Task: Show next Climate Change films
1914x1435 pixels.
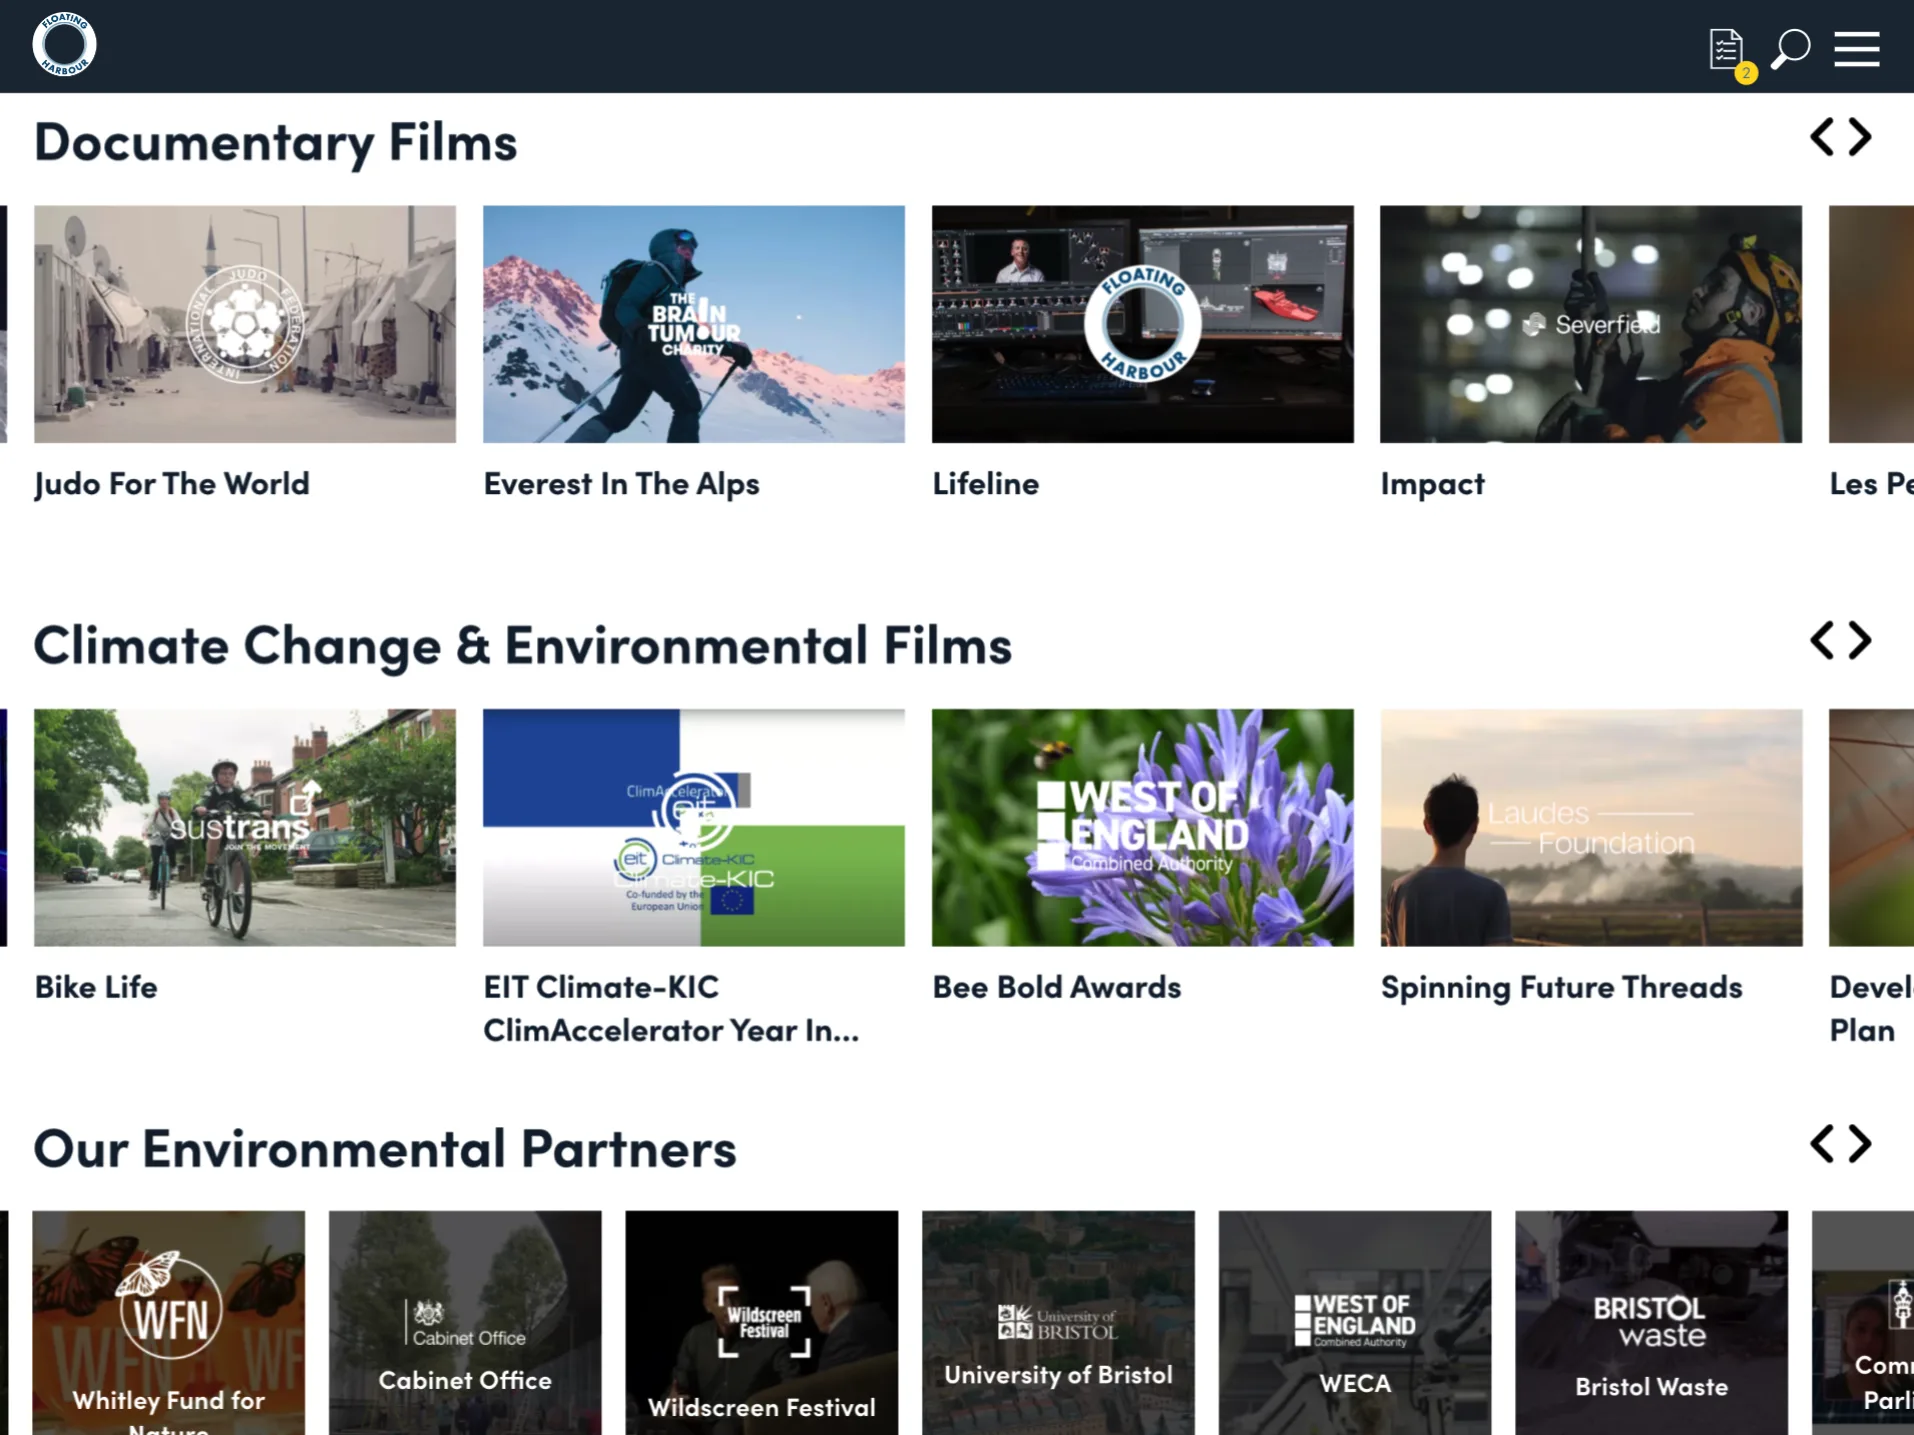Action: [1860, 640]
